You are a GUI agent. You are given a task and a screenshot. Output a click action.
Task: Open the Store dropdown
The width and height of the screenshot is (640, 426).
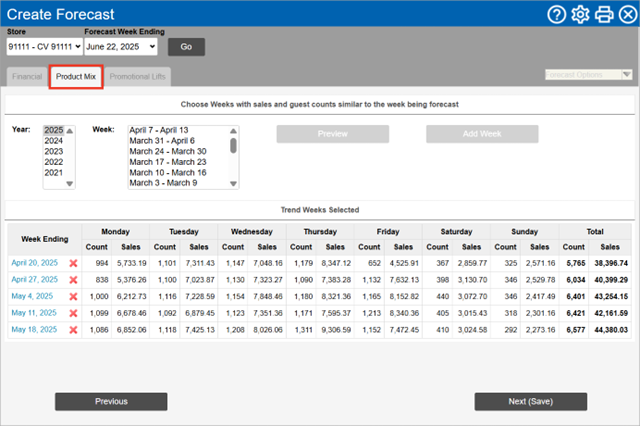(x=44, y=47)
